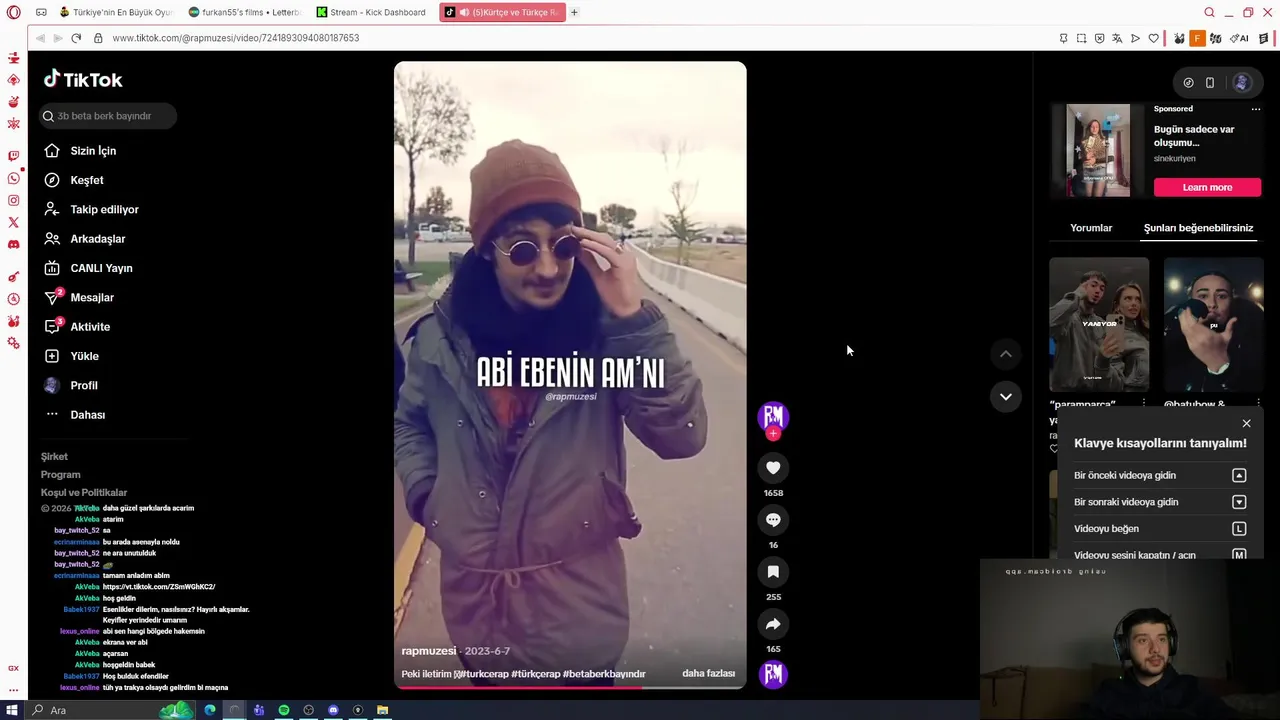Image resolution: width=1280 pixels, height=720 pixels.
Task: Expand caption with daha fazlası
Action: click(x=708, y=674)
